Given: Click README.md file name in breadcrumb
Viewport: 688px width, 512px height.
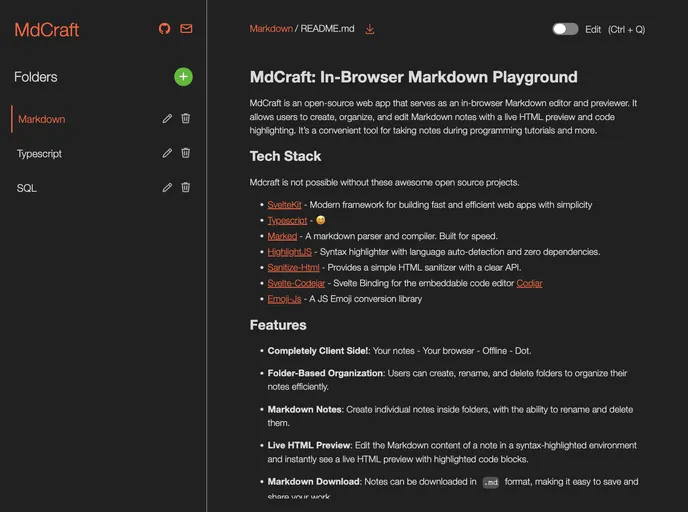Looking at the screenshot, I should click(x=327, y=29).
